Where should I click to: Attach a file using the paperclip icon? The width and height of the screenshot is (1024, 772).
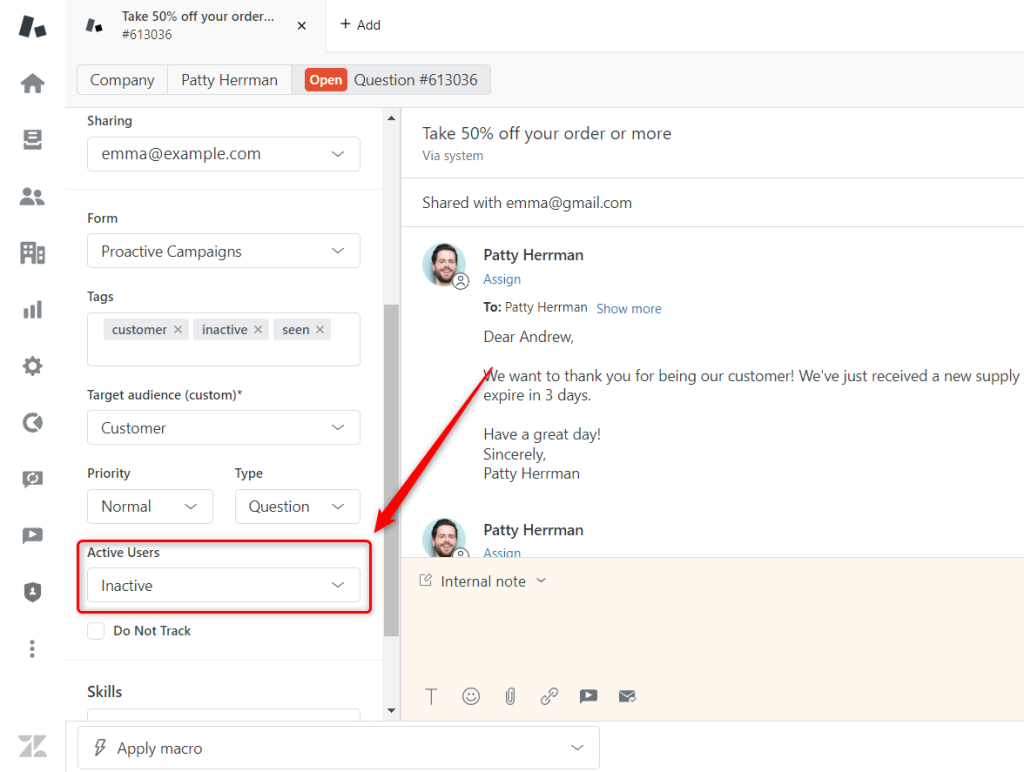[510, 696]
